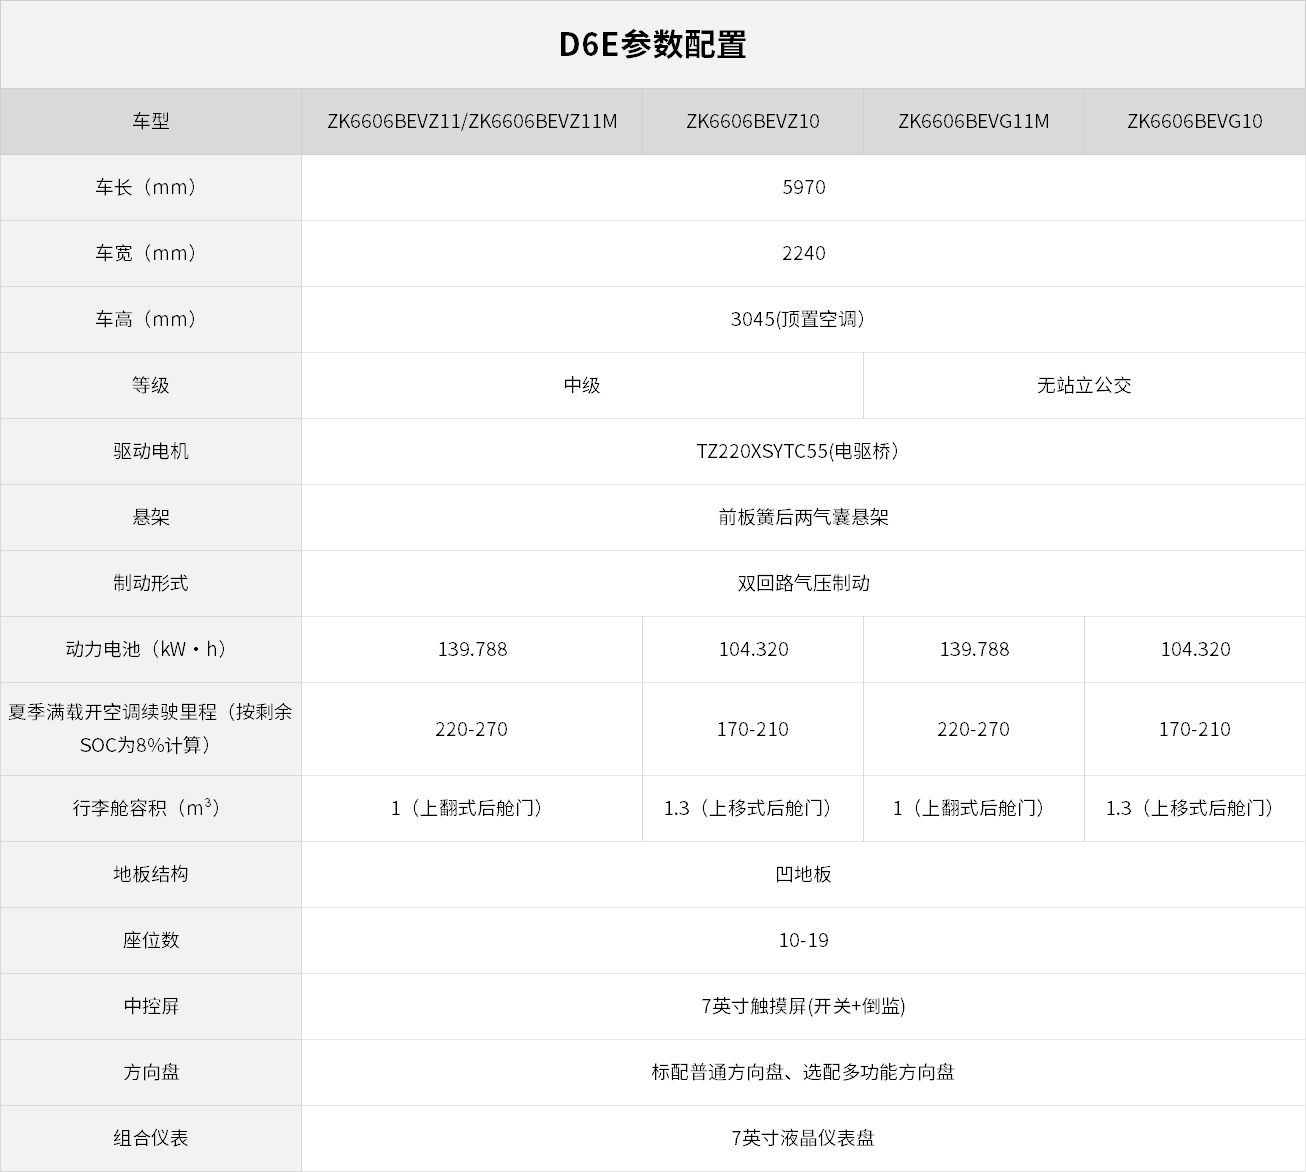The width and height of the screenshot is (1306, 1172).
Task: Select the 中级 grade cell
Action: pos(581,385)
